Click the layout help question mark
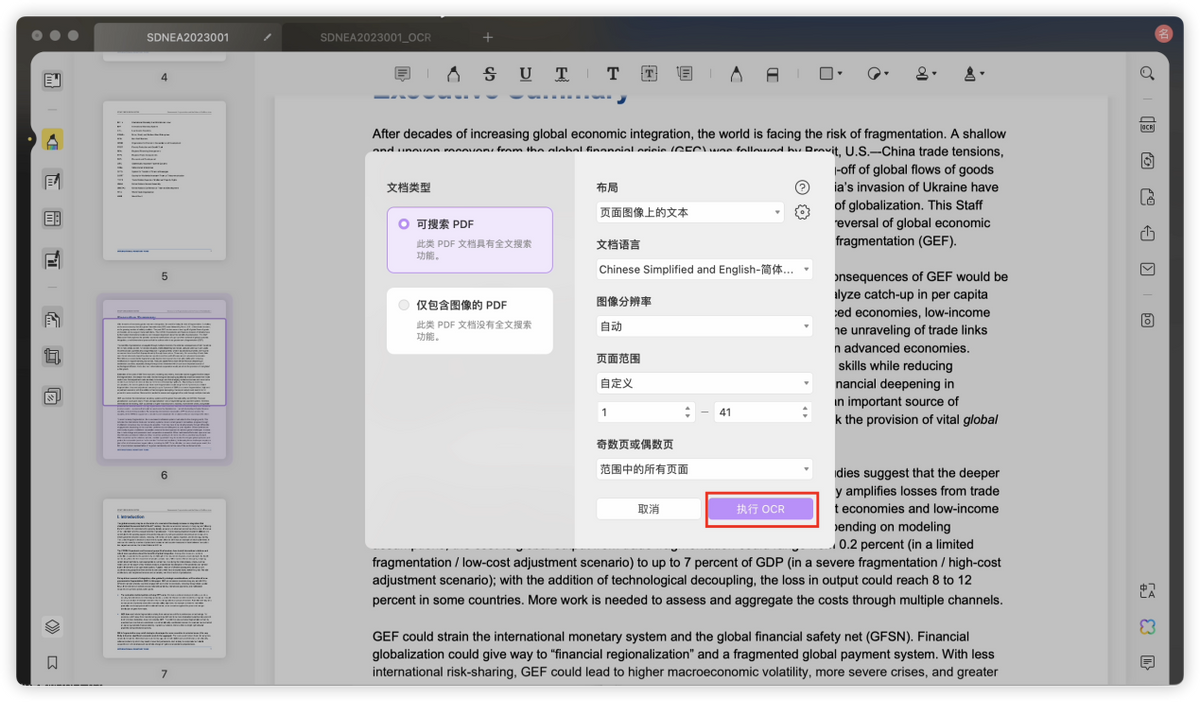1200x702 pixels. tap(802, 187)
